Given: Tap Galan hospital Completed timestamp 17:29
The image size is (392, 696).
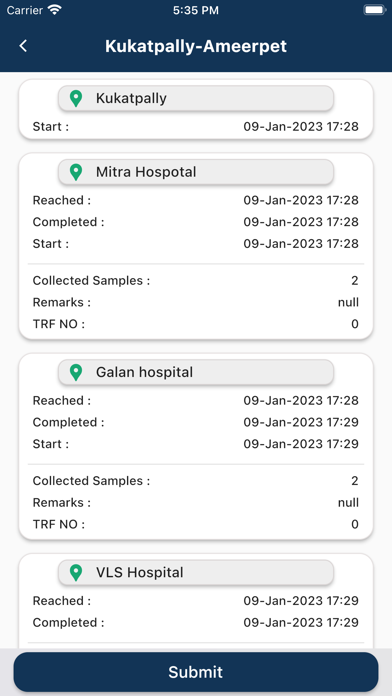Looking at the screenshot, I should click(301, 422).
